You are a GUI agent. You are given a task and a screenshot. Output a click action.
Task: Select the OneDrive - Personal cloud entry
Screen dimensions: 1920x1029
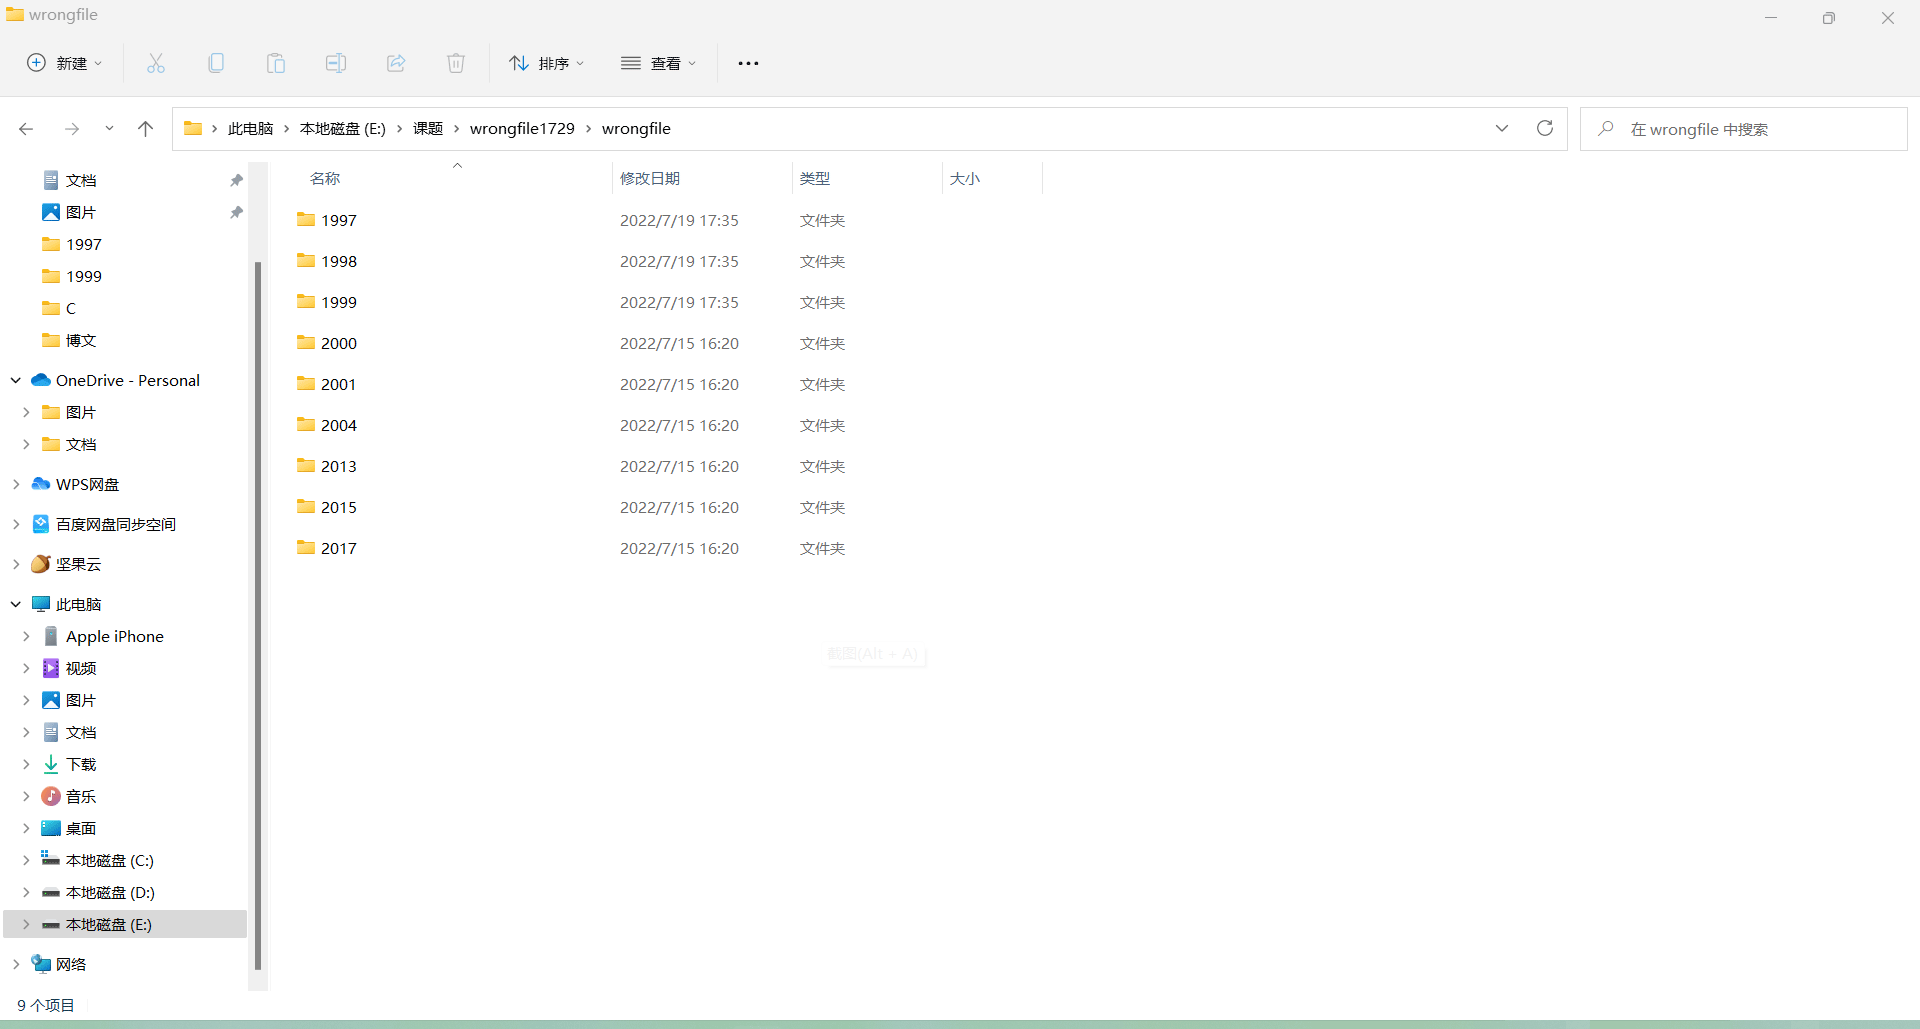pos(128,380)
